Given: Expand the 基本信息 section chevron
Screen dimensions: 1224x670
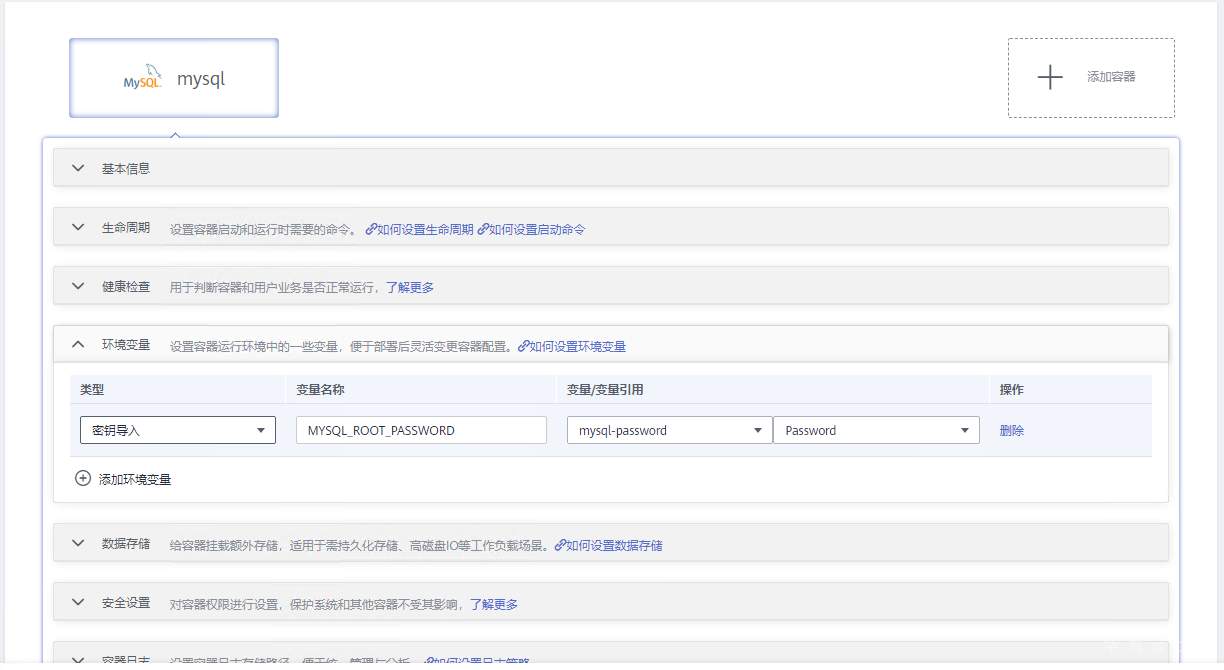Looking at the screenshot, I should click(79, 168).
